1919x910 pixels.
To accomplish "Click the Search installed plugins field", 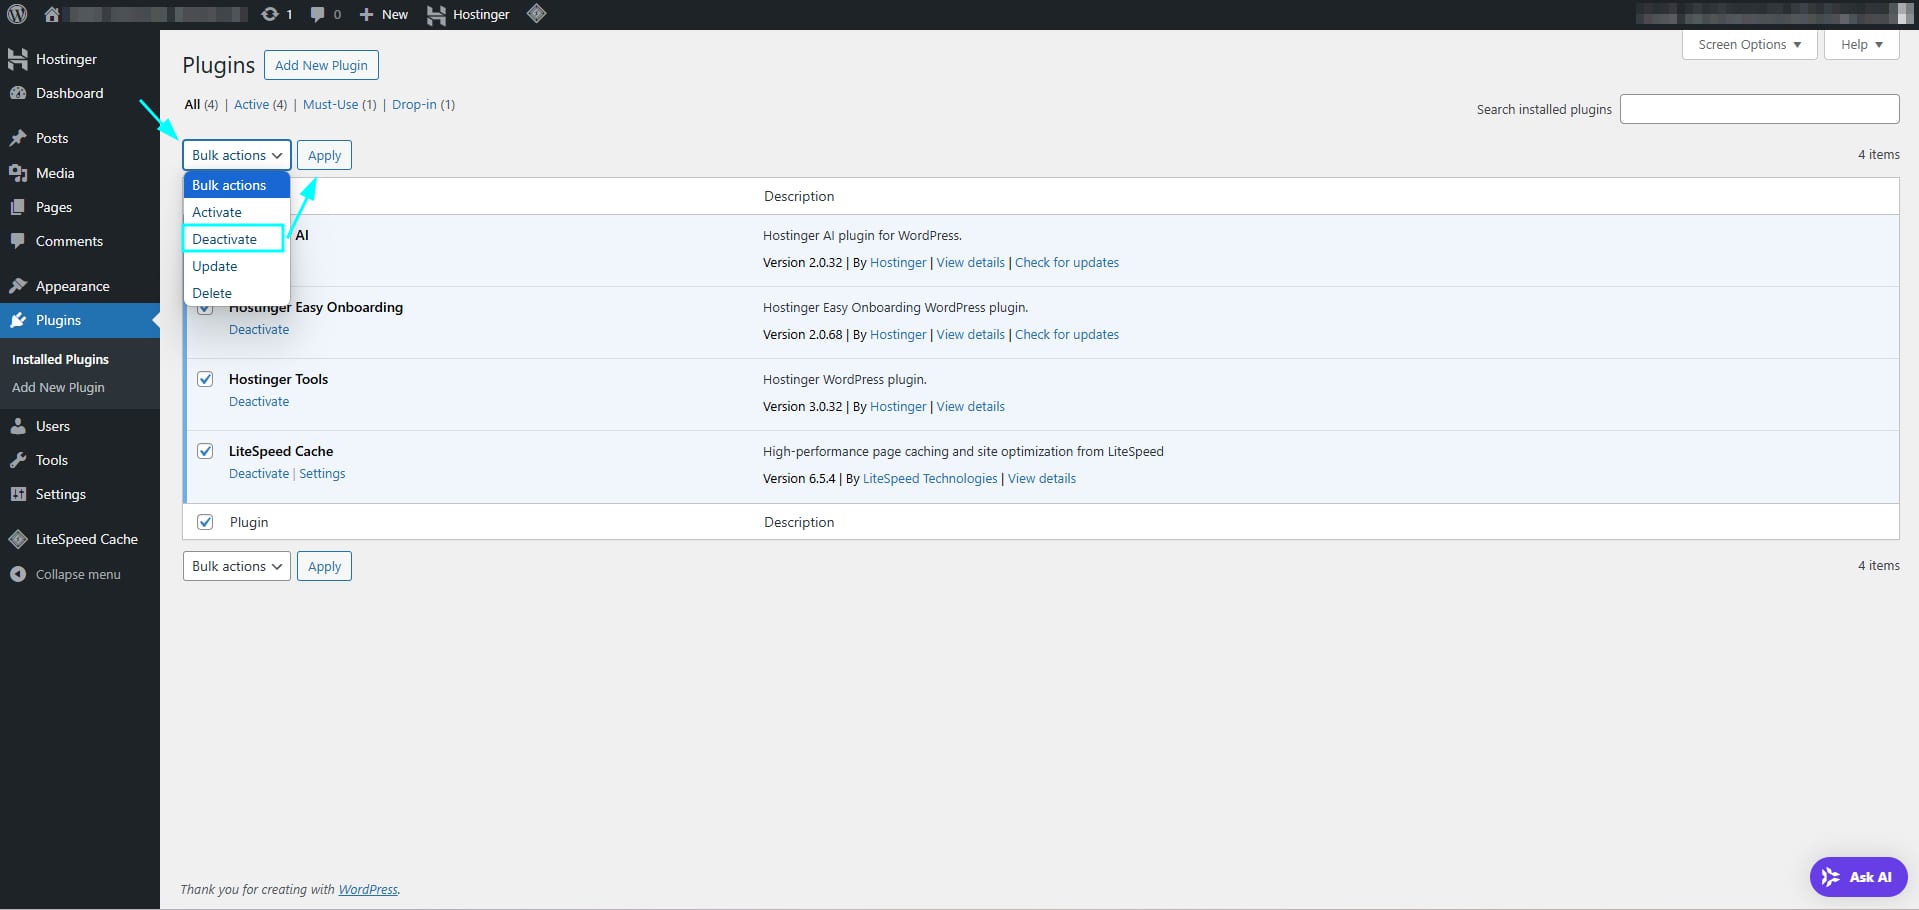I will pos(1758,109).
